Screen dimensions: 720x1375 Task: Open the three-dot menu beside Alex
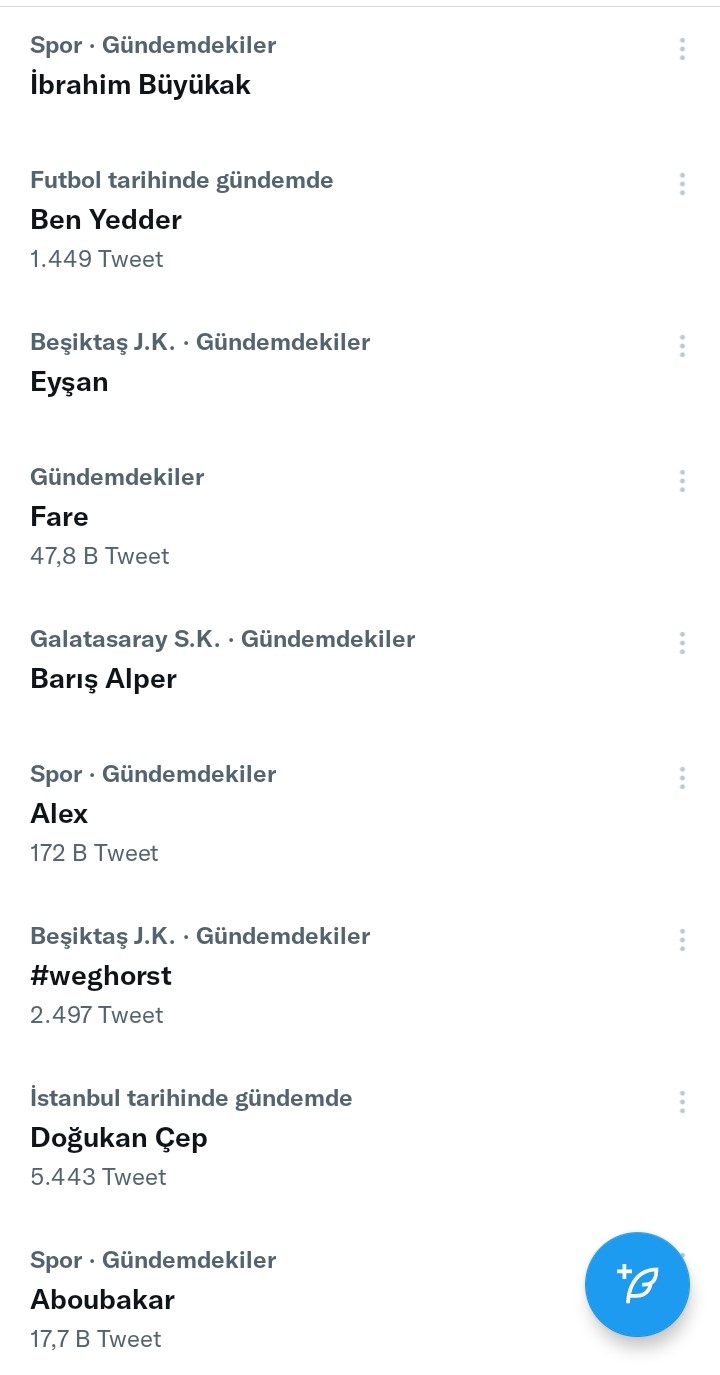[x=682, y=778]
